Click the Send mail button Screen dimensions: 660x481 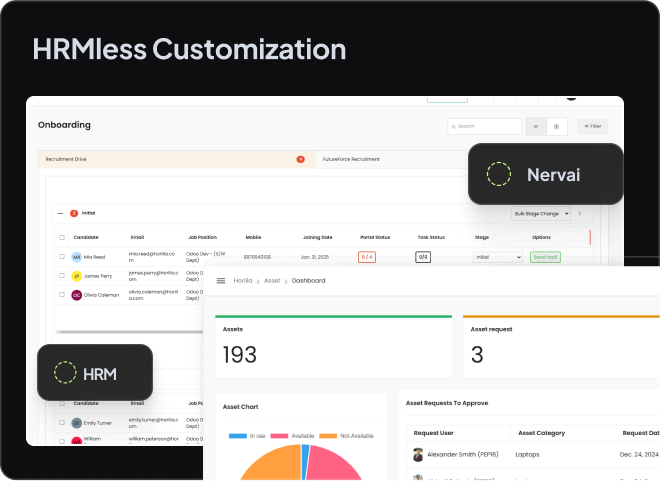click(x=546, y=257)
